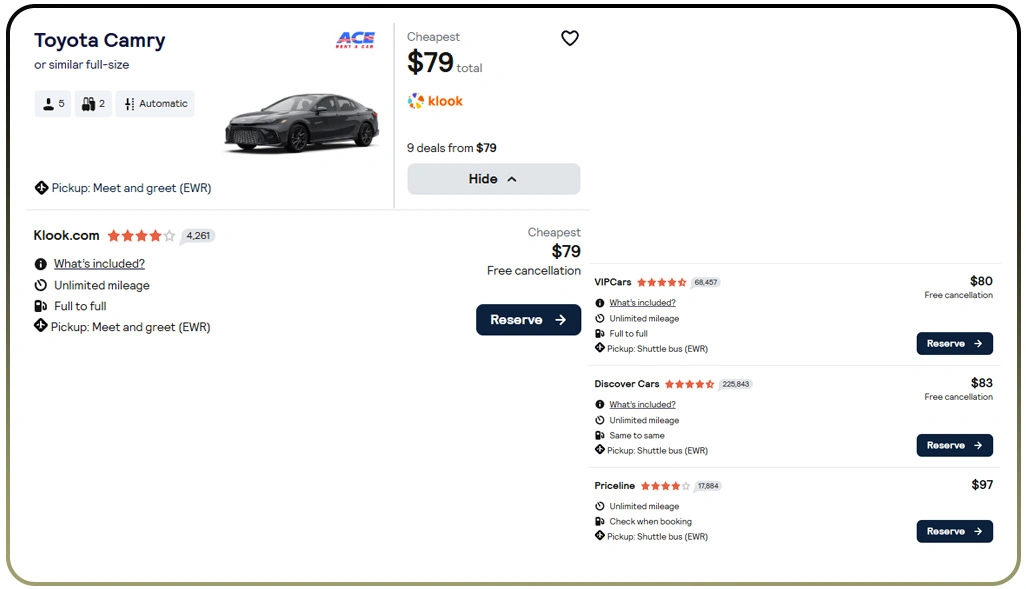Reserve the Klook.com deal for $79
Screen dimensions: 1026x589
tap(528, 319)
